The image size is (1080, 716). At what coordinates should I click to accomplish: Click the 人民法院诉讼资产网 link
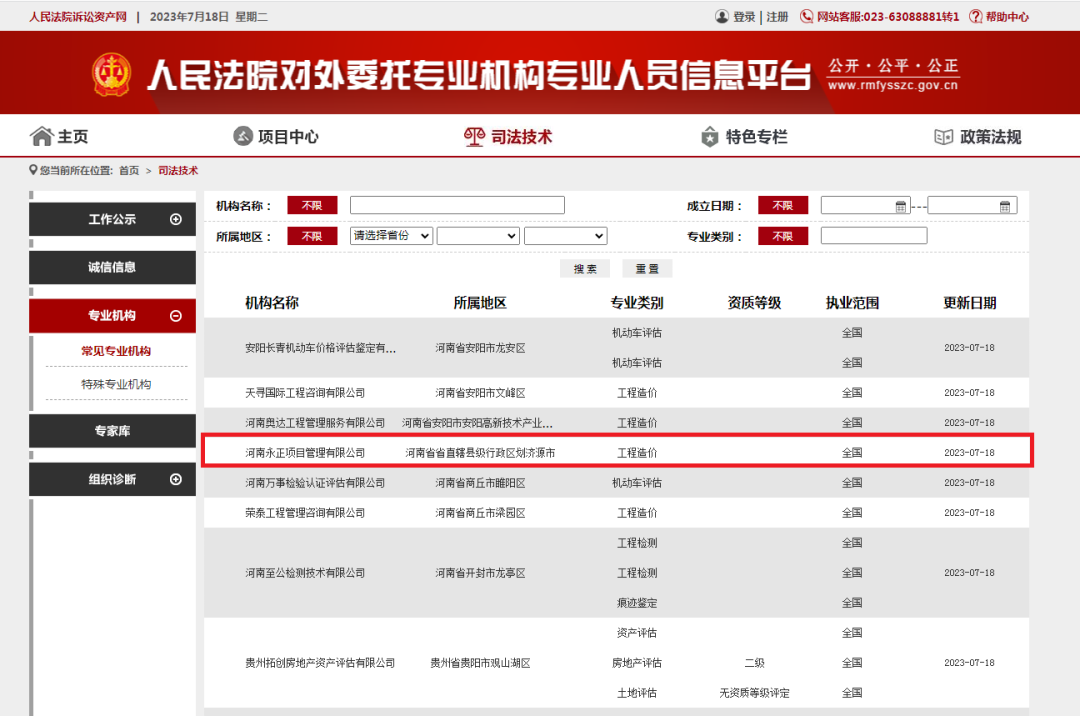point(78,17)
